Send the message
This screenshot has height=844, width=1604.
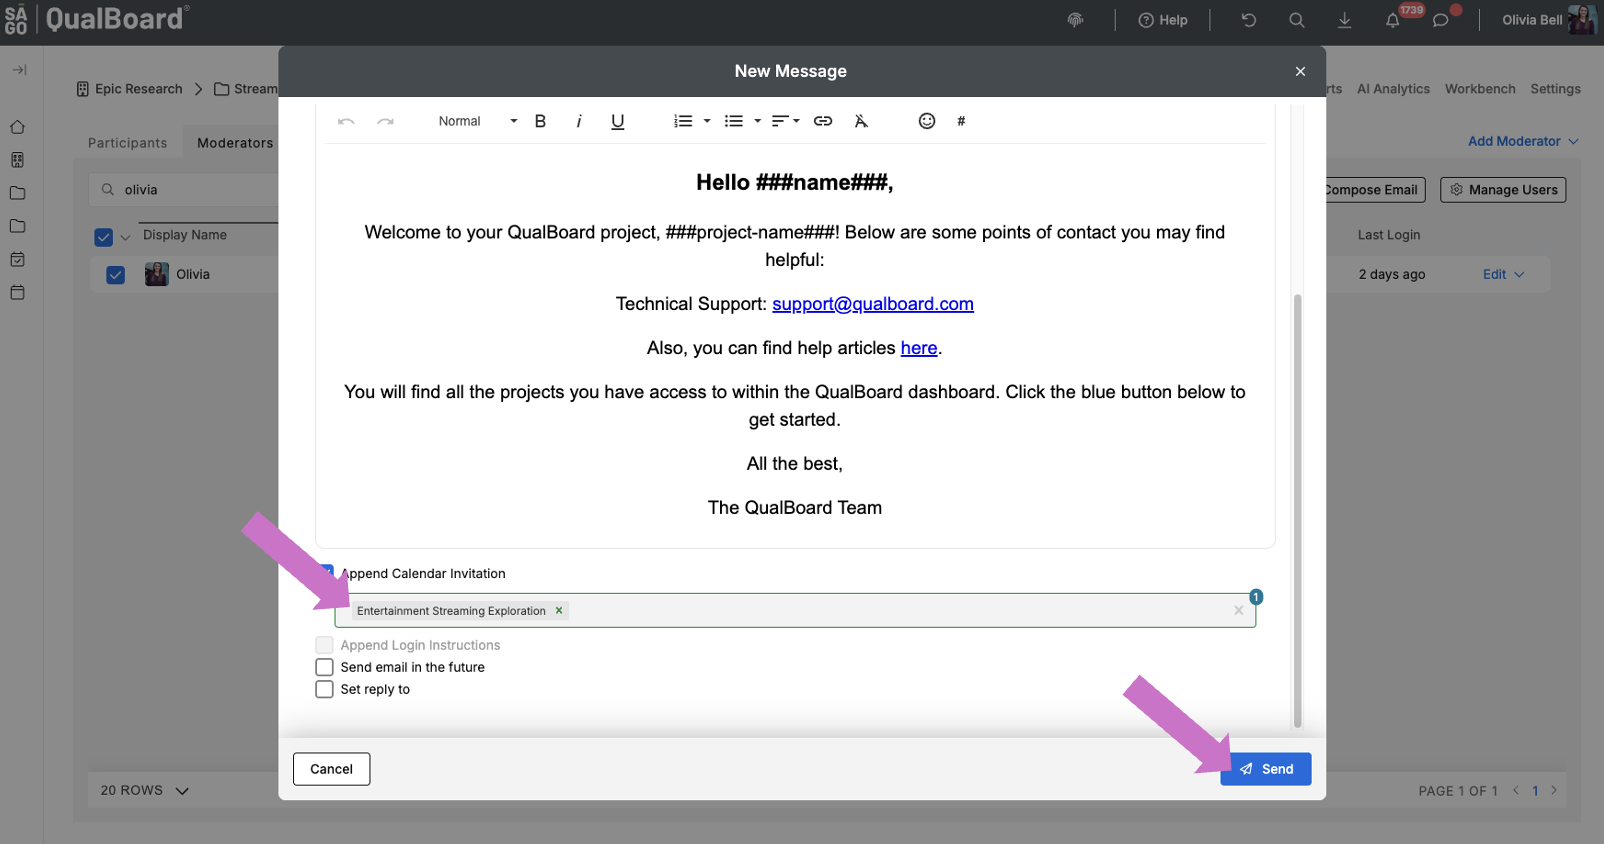coord(1265,769)
